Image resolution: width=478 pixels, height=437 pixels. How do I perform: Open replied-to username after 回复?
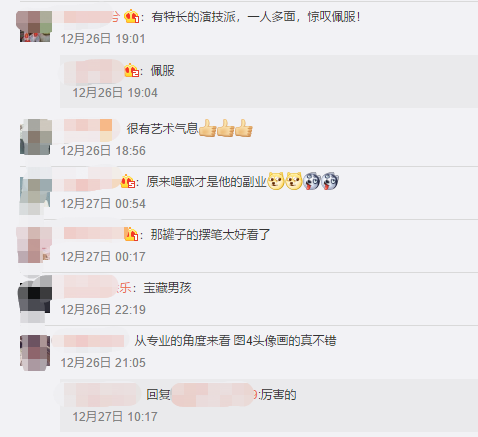[214, 395]
